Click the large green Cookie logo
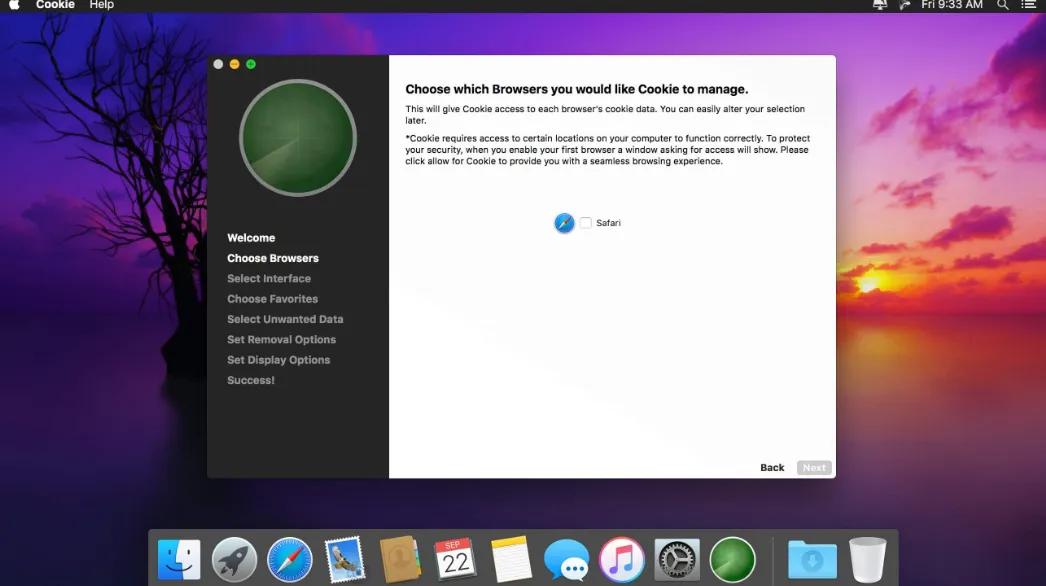This screenshot has height=586, width=1046. pos(298,138)
